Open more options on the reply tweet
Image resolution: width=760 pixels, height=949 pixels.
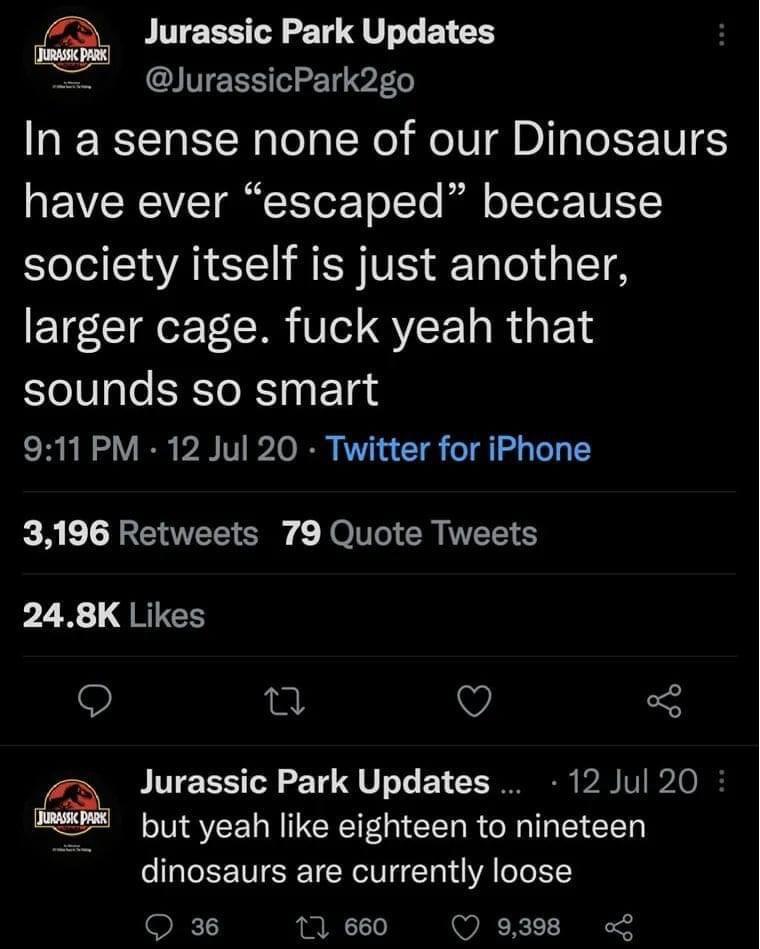pyautogui.click(x=721, y=780)
